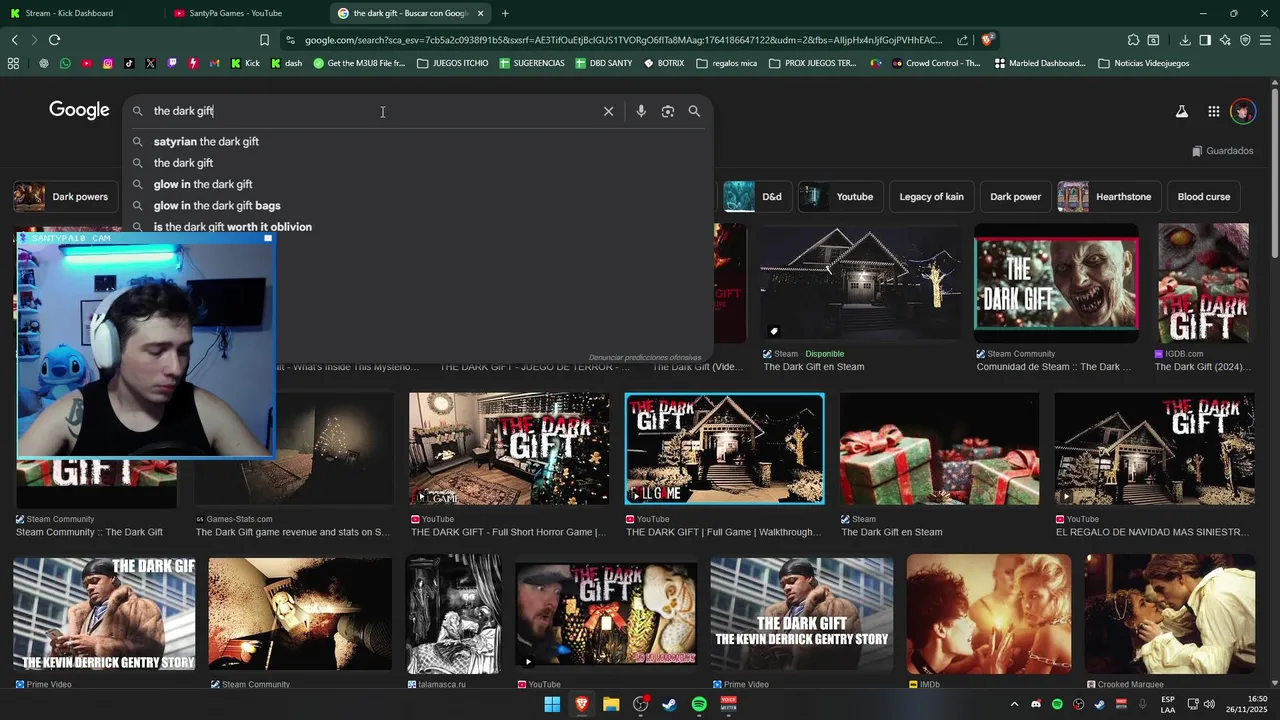Viewport: 1280px width, 720px height.
Task: Open browser downloads icon
Action: coord(1185,40)
